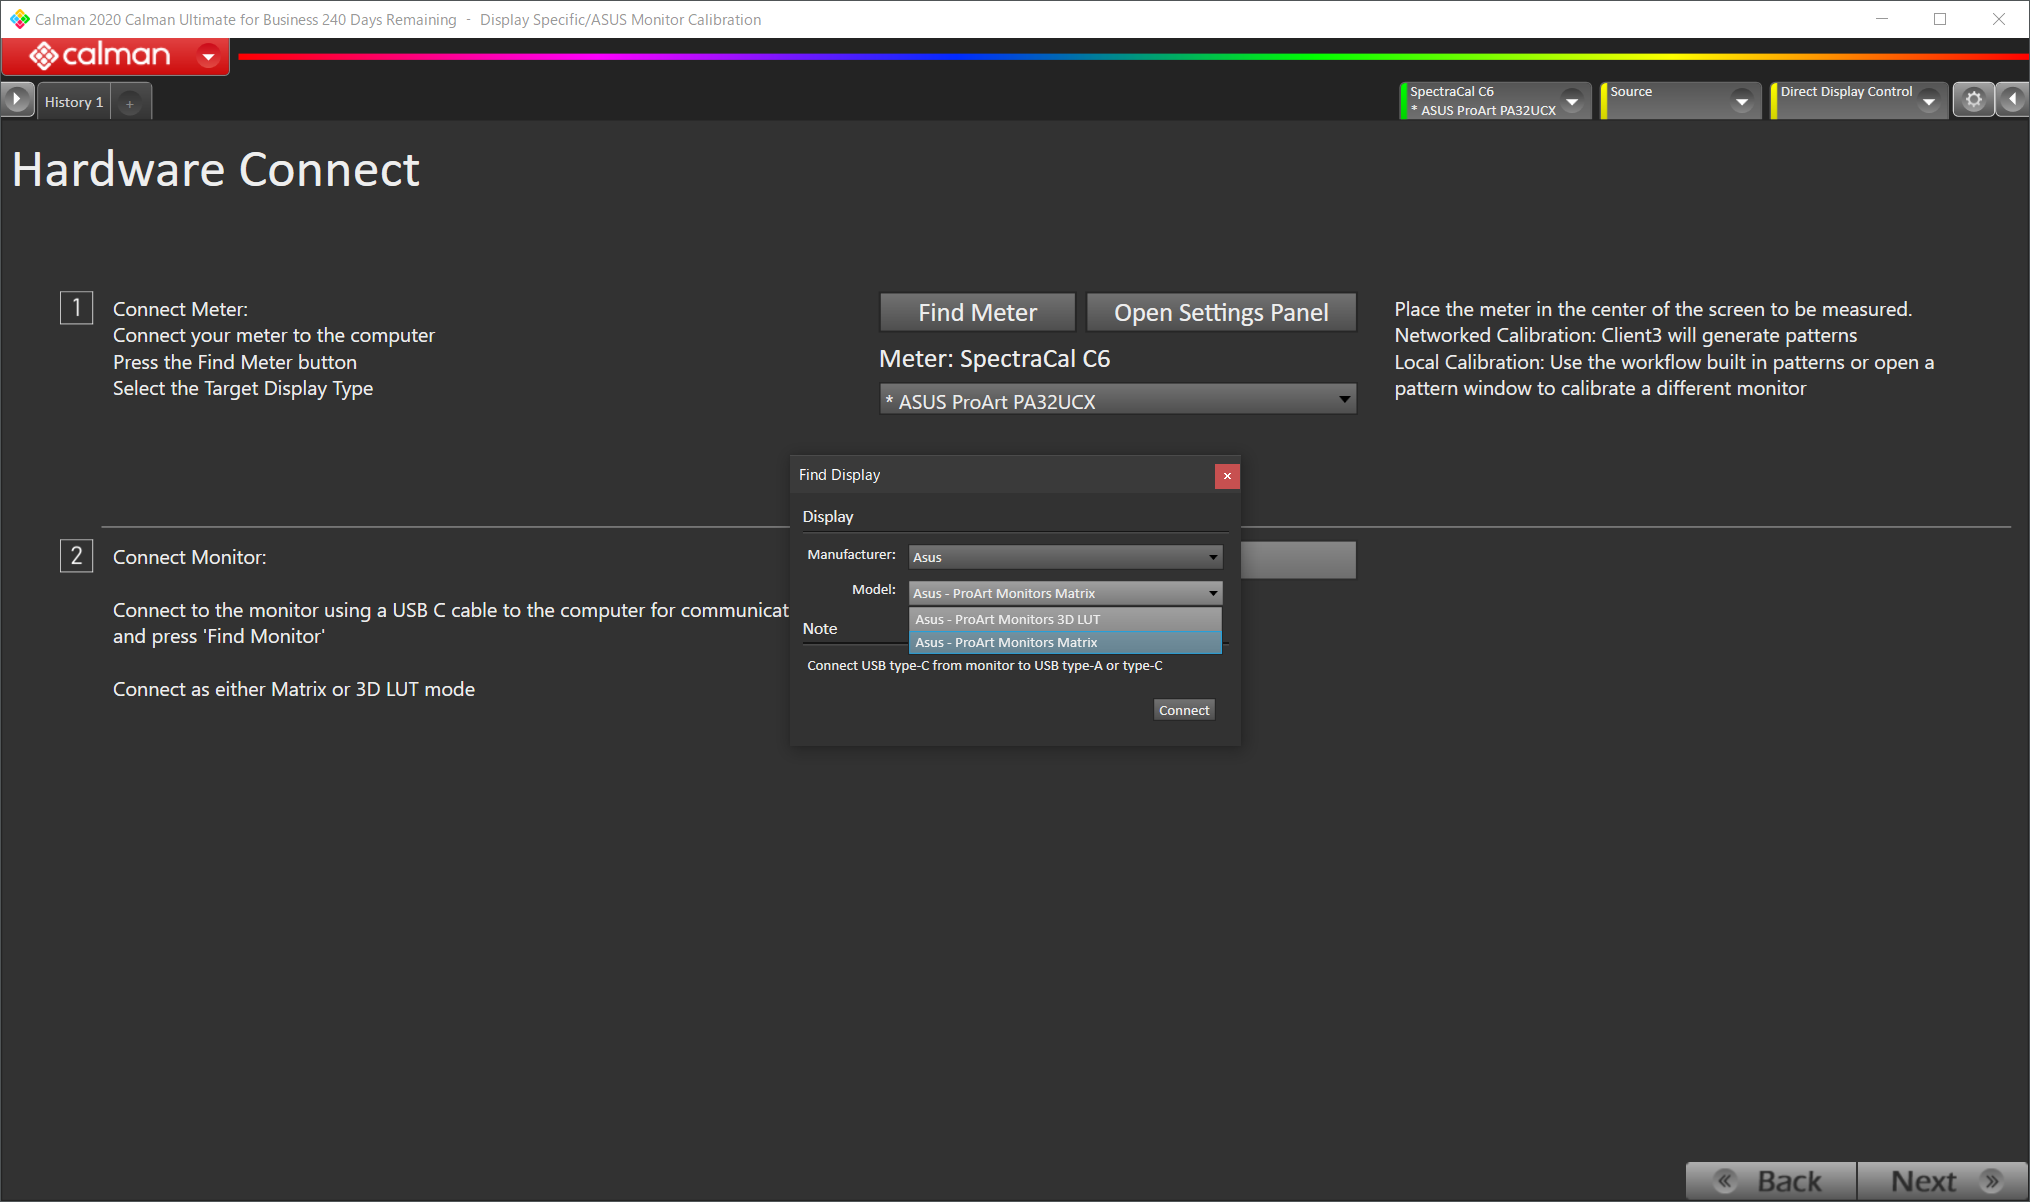This screenshot has height=1202, width=2030.
Task: Choose Asus - ProArt Monitors Matrix list option
Action: point(1065,642)
